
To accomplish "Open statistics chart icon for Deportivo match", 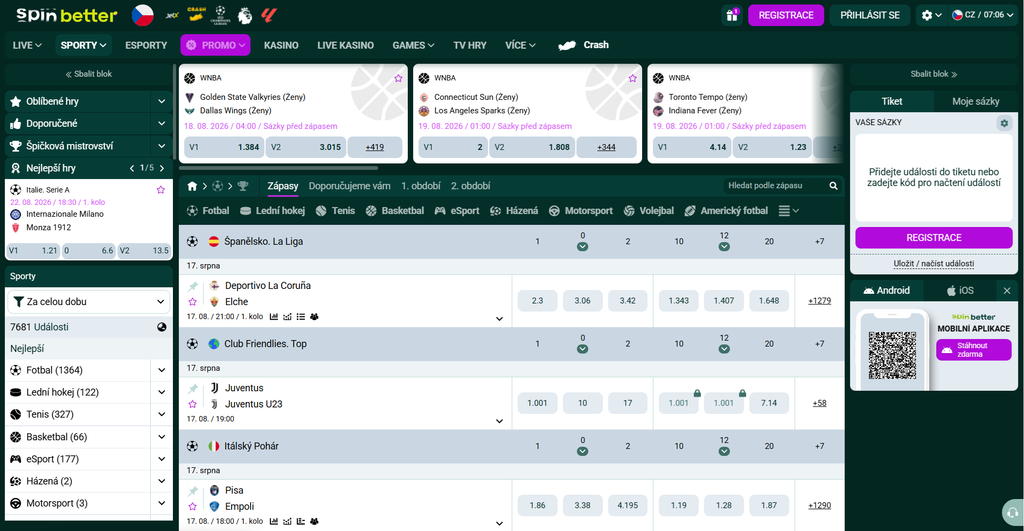I will tap(274, 317).
